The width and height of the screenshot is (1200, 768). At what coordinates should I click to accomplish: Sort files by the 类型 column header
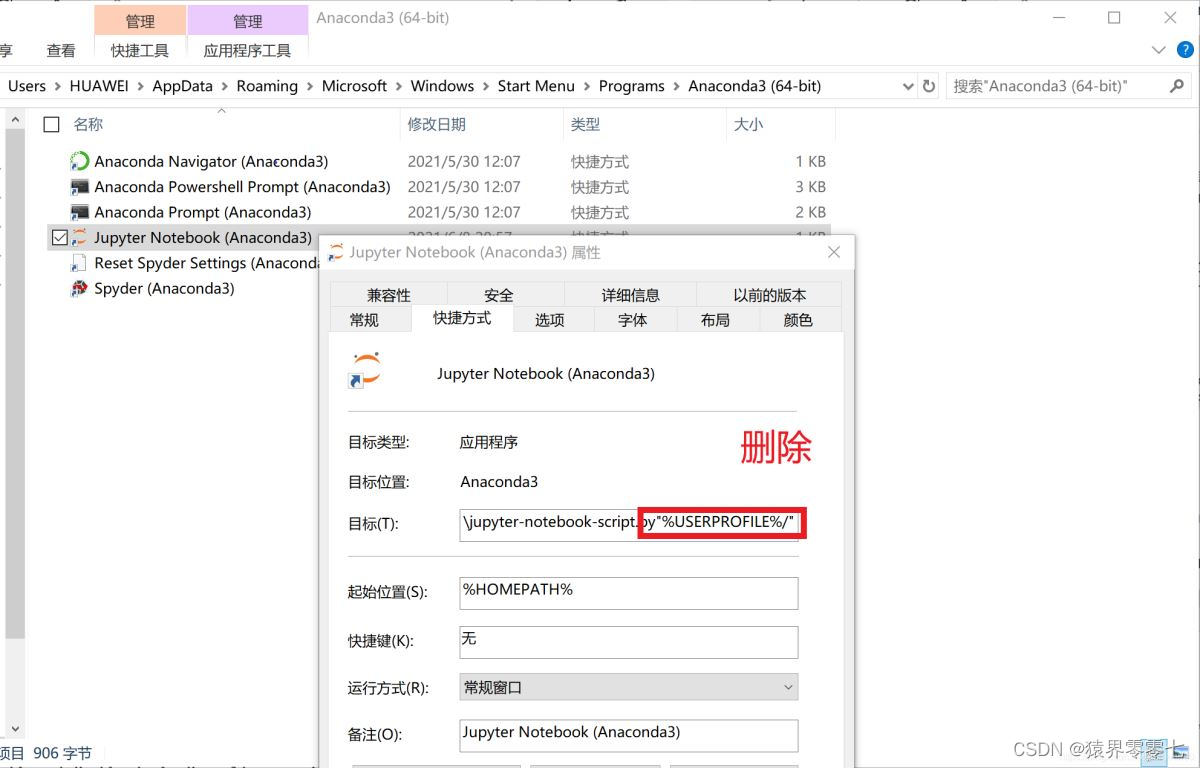[585, 125]
